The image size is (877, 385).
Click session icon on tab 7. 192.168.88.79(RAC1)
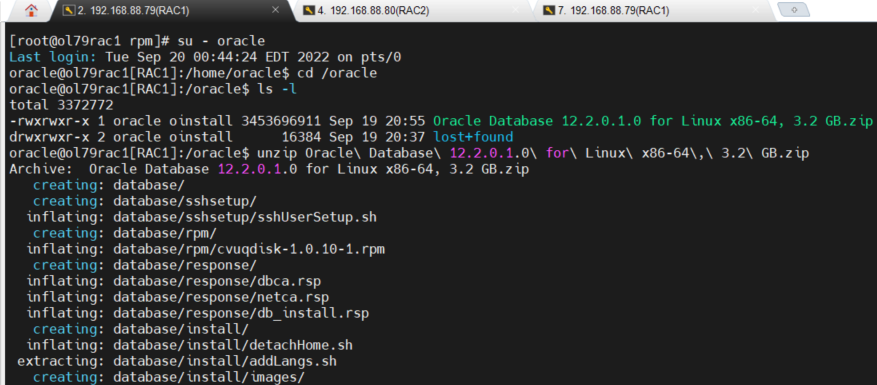(x=549, y=10)
